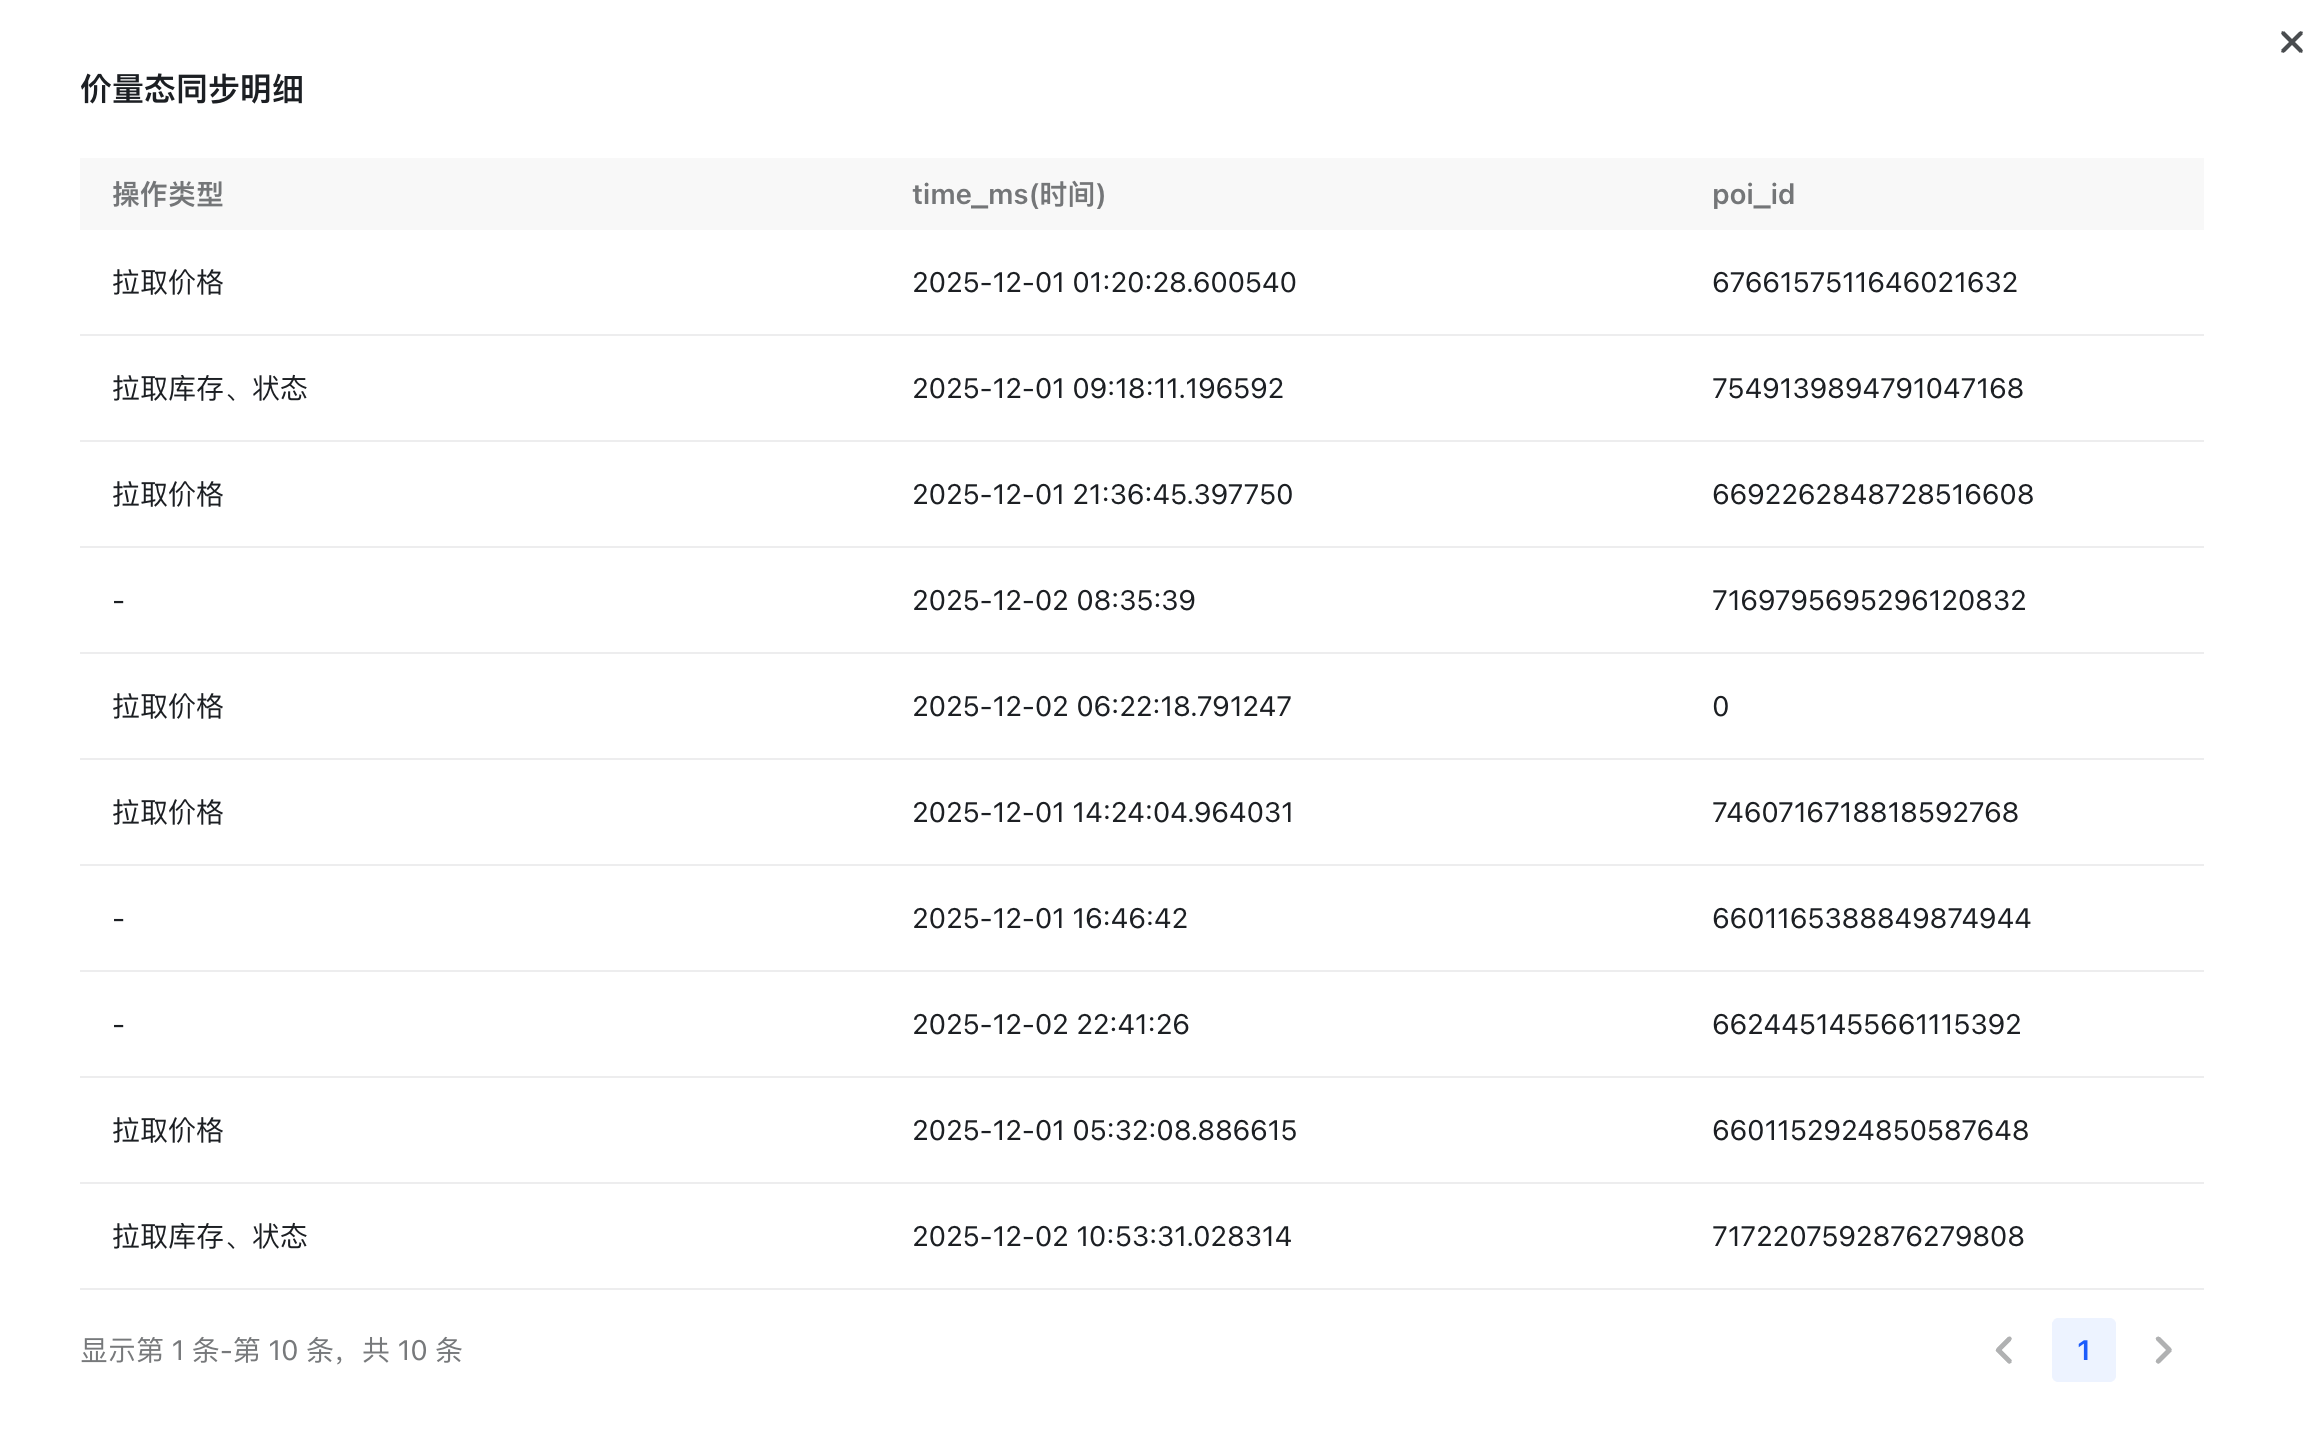
Task: Click the poi_id cell showing 0
Action: coord(1720,706)
